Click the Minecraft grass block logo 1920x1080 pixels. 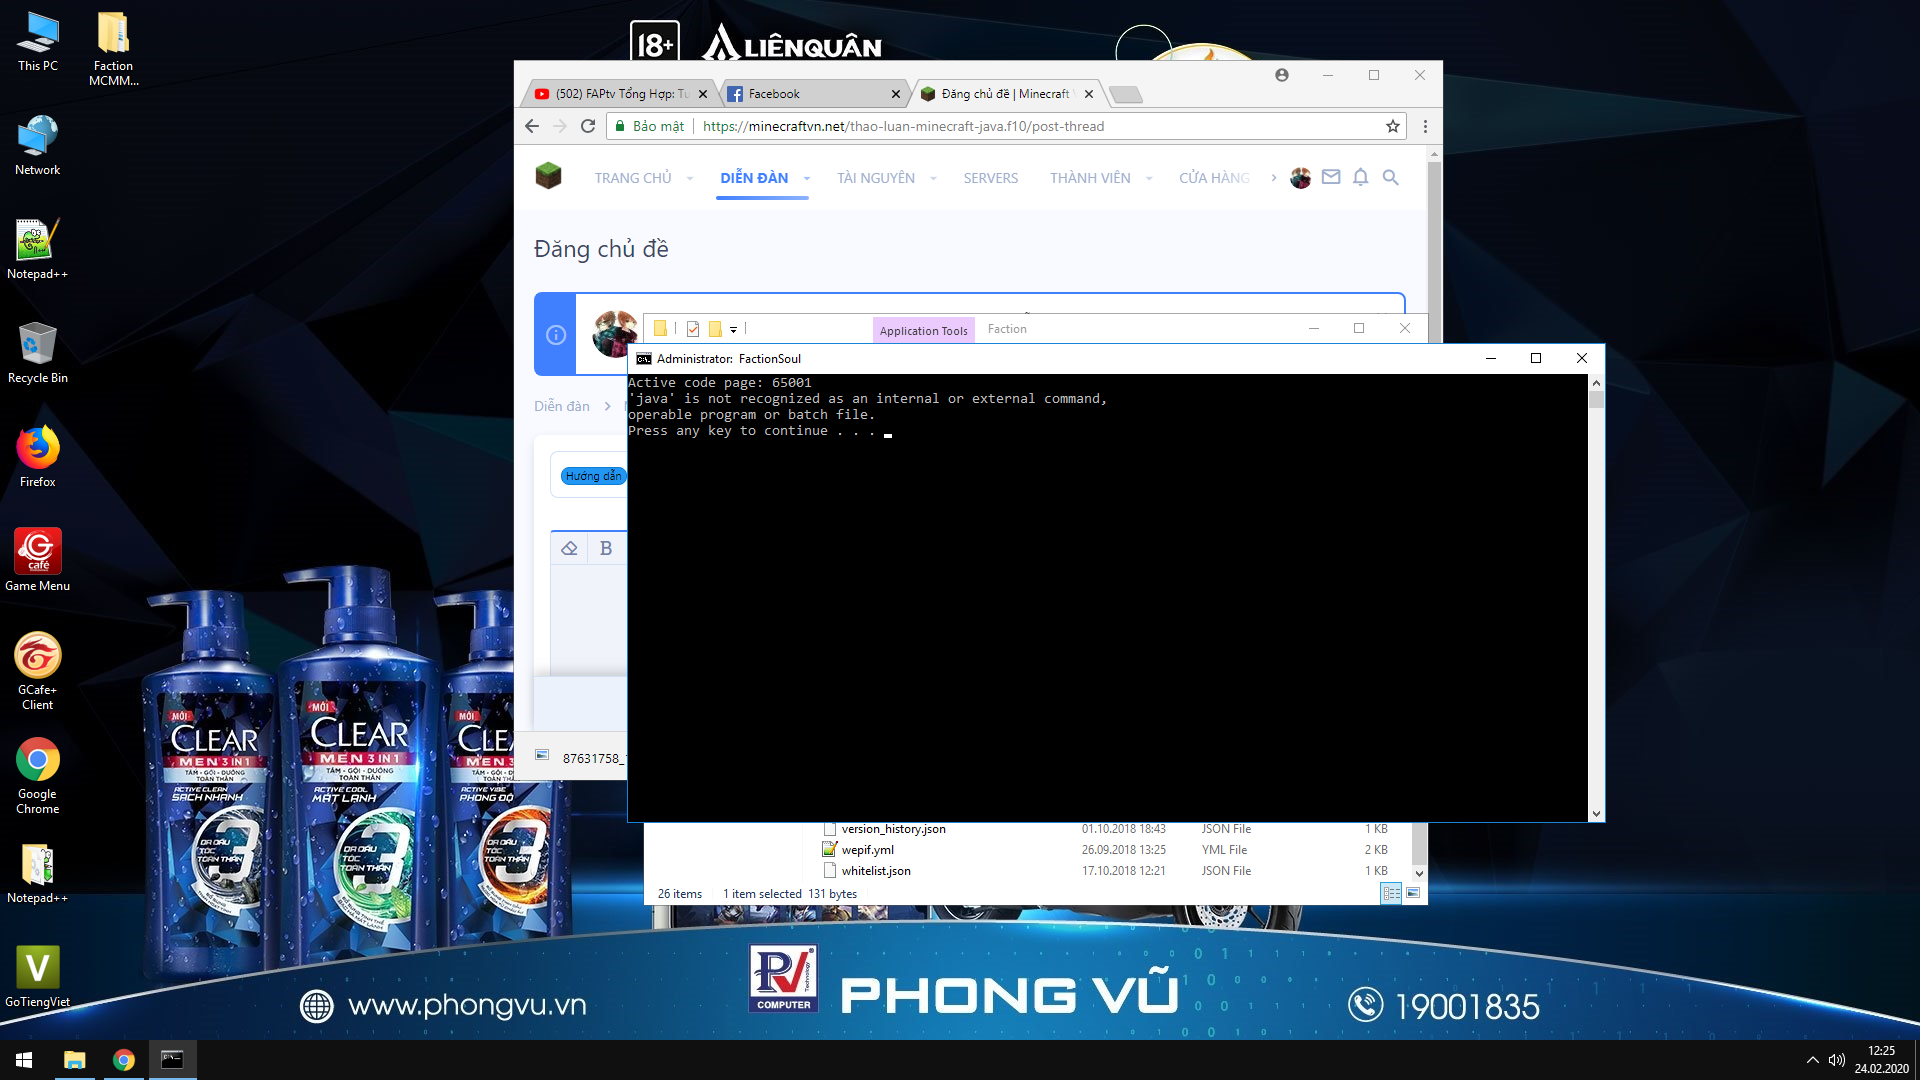pos(548,177)
